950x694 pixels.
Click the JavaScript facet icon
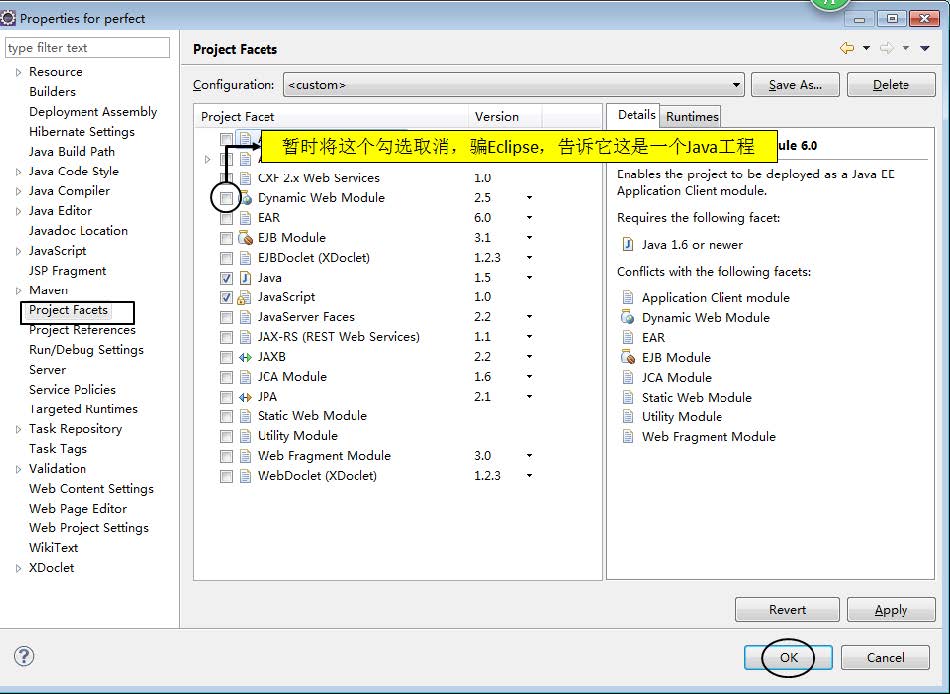tap(245, 297)
